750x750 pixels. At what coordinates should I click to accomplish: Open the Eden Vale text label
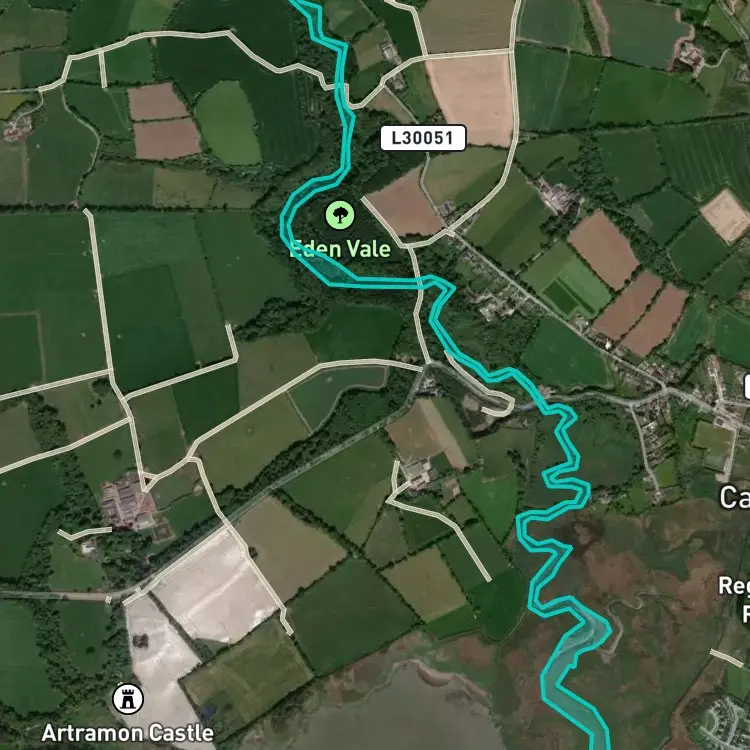pyautogui.click(x=340, y=249)
